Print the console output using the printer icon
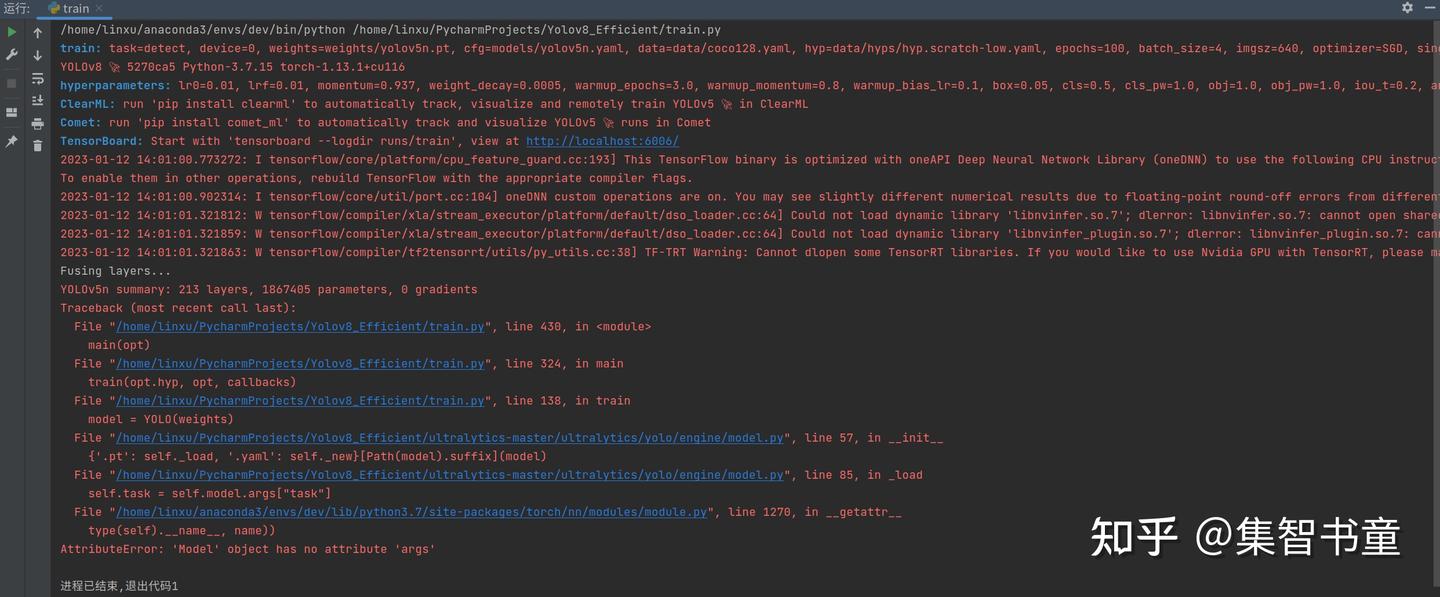The image size is (1440, 597). pos(38,124)
